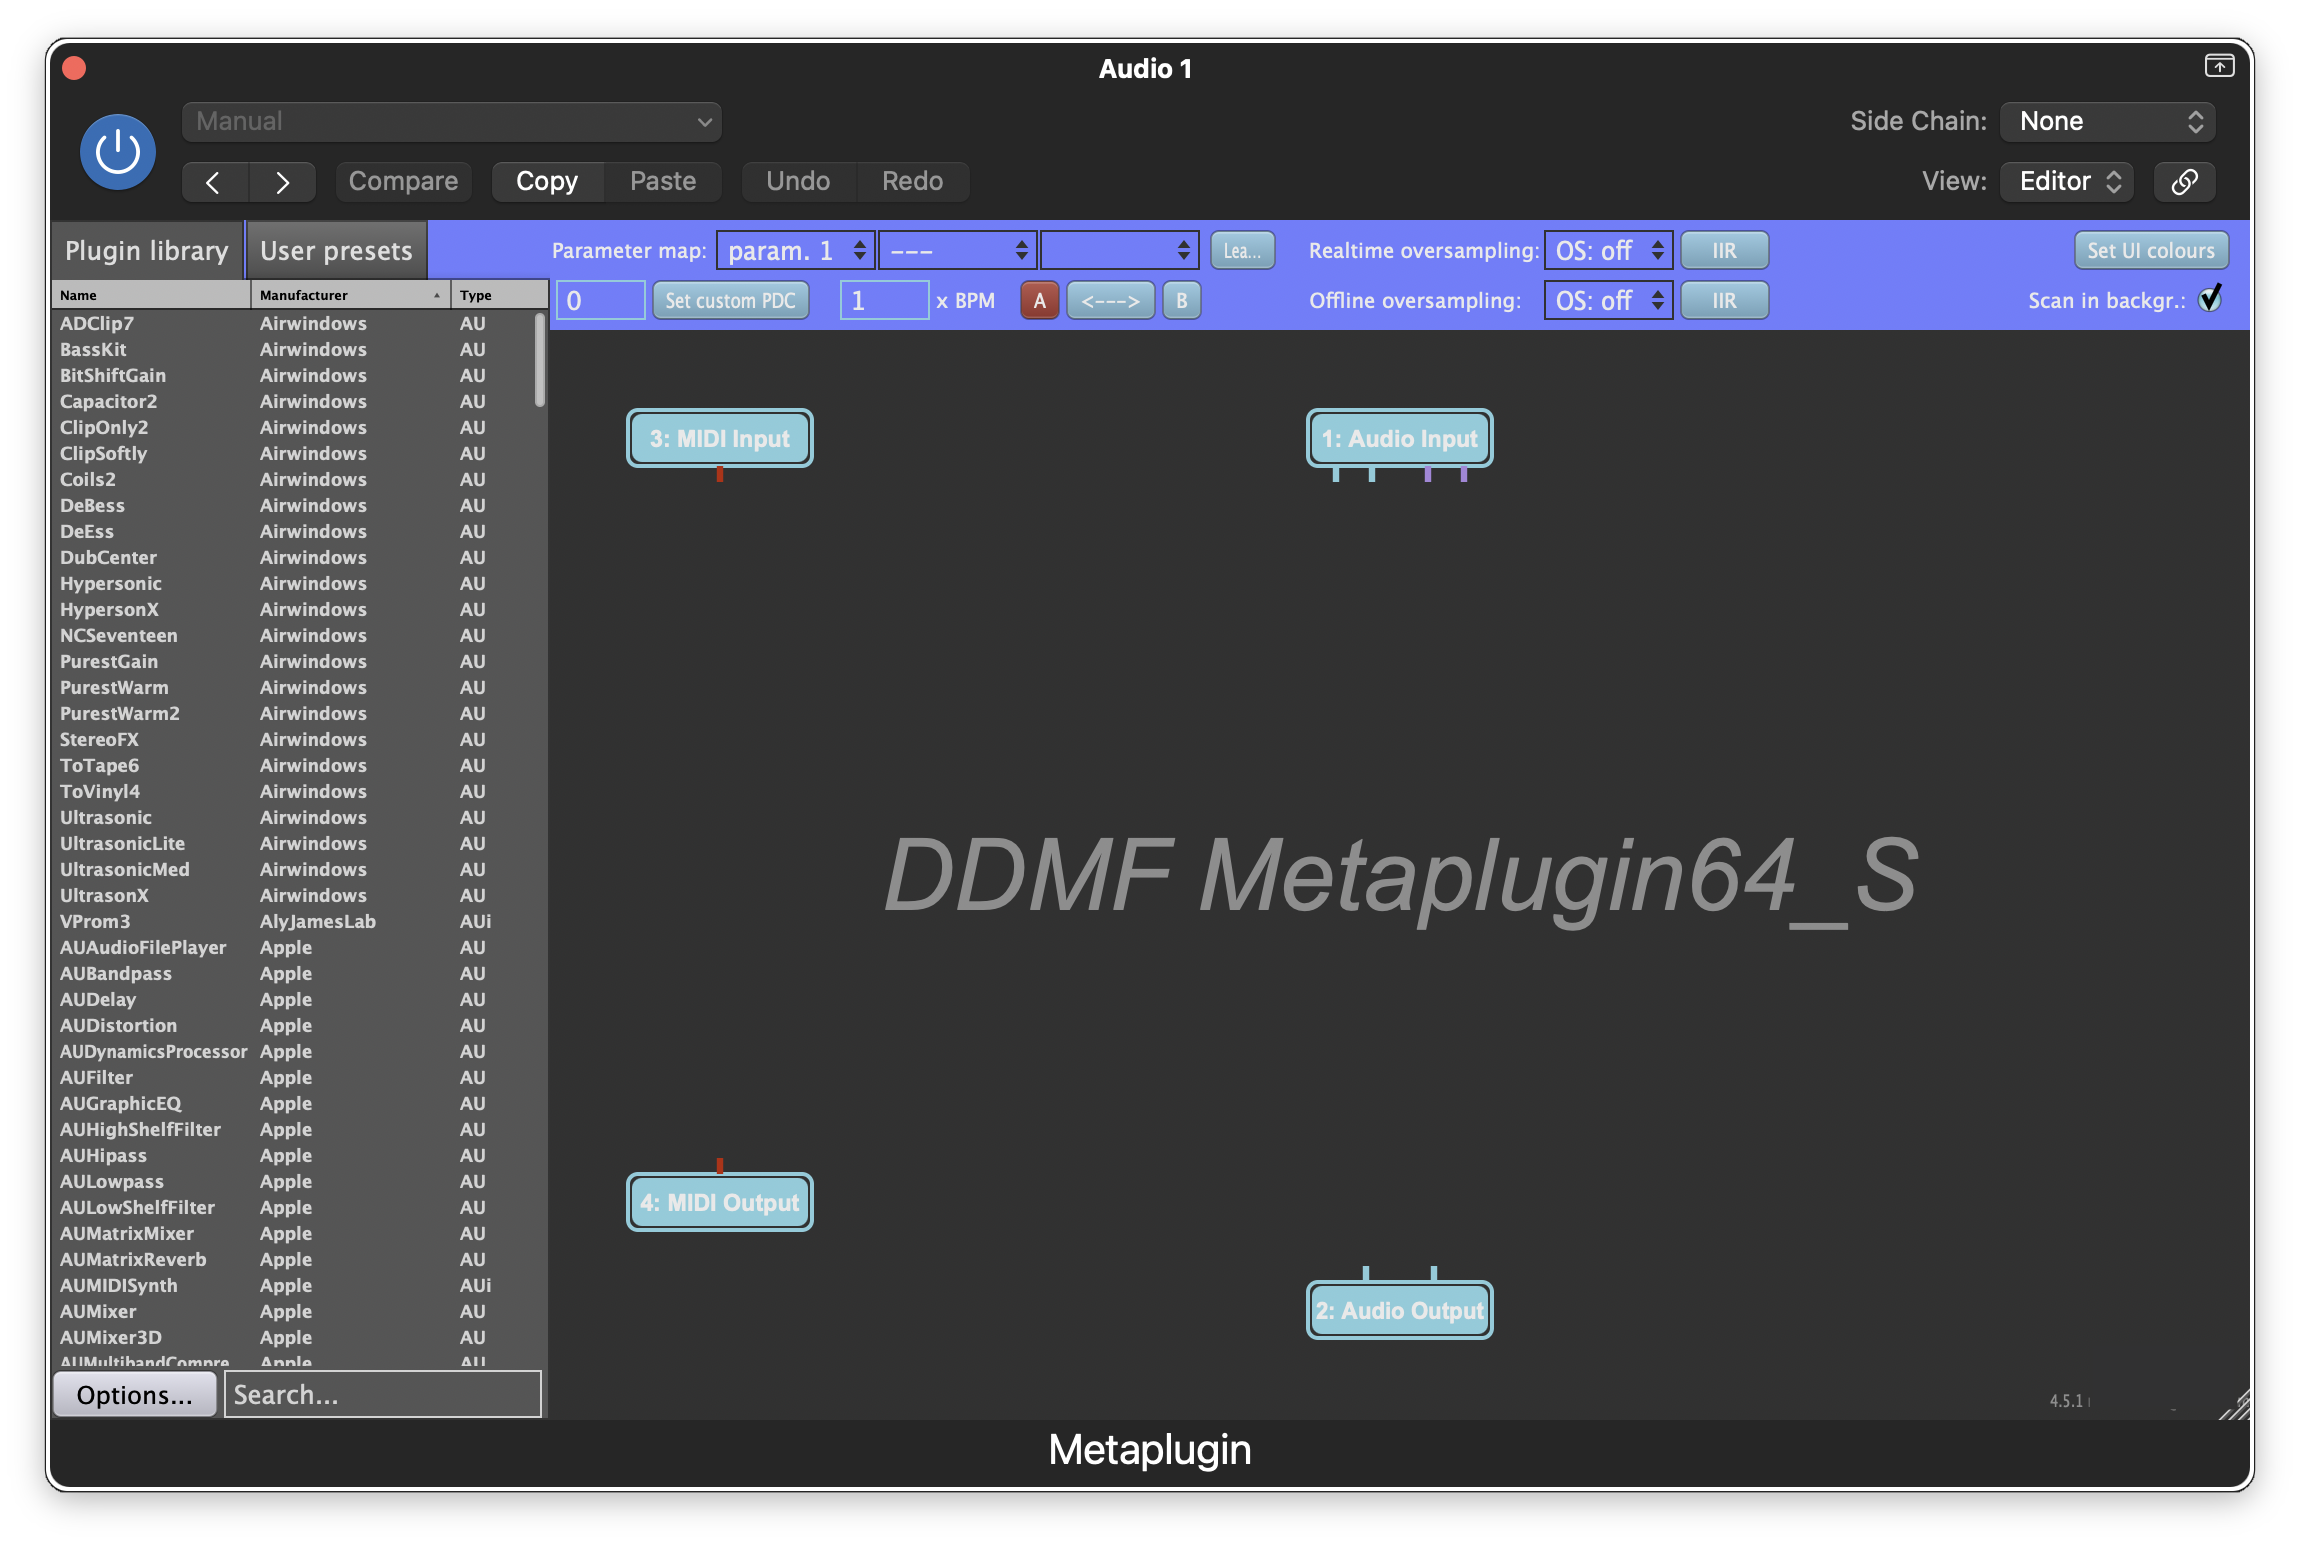The width and height of the screenshot is (2300, 1546).
Task: Click the link chain icon button
Action: coord(2185,181)
